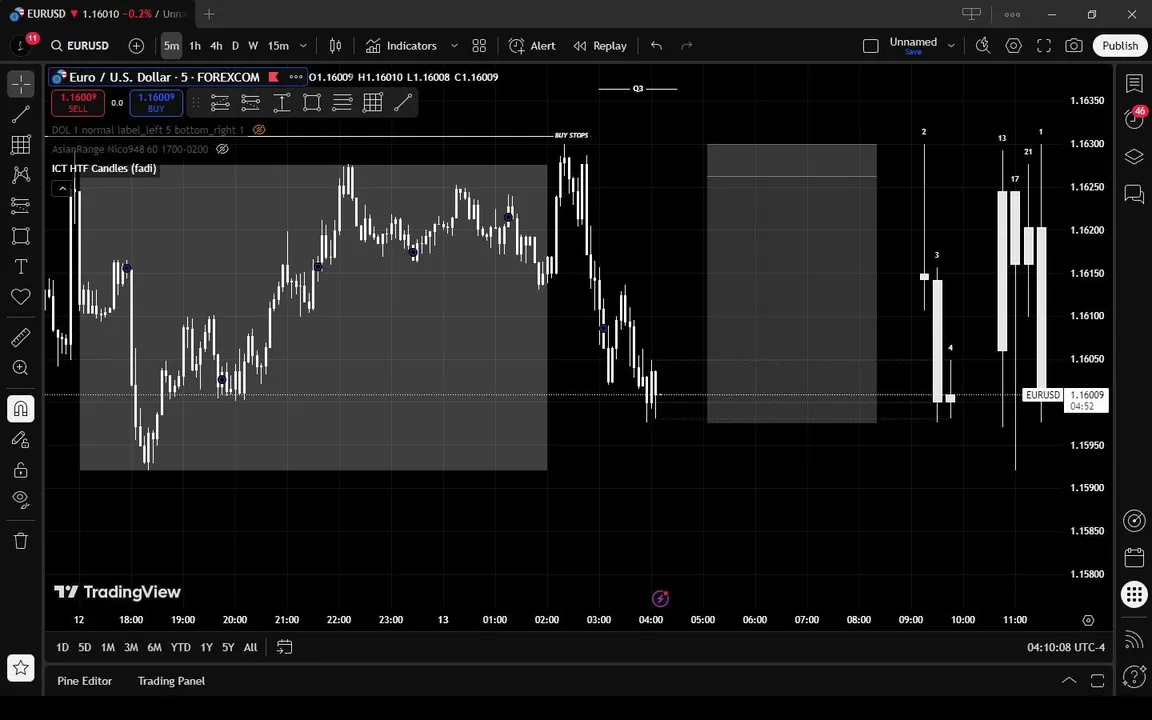Image resolution: width=1152 pixels, height=720 pixels.
Task: Undo the last chart action
Action: (x=656, y=46)
